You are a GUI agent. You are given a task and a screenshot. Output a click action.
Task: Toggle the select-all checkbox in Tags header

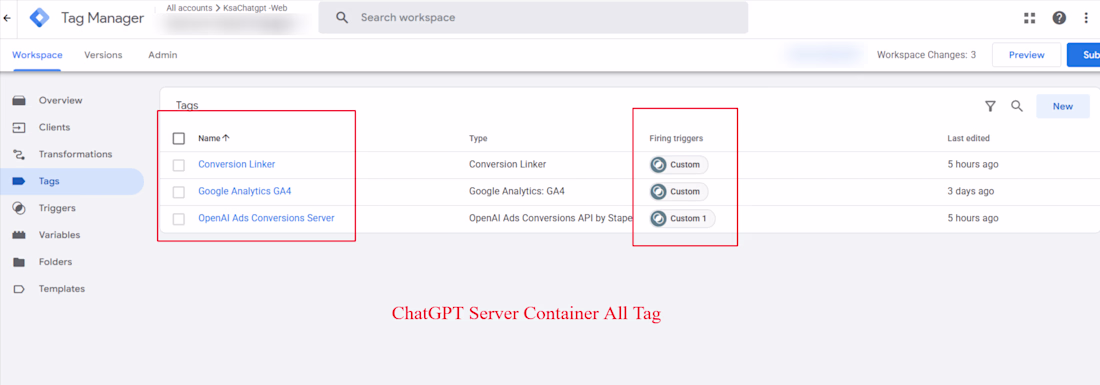pos(179,138)
